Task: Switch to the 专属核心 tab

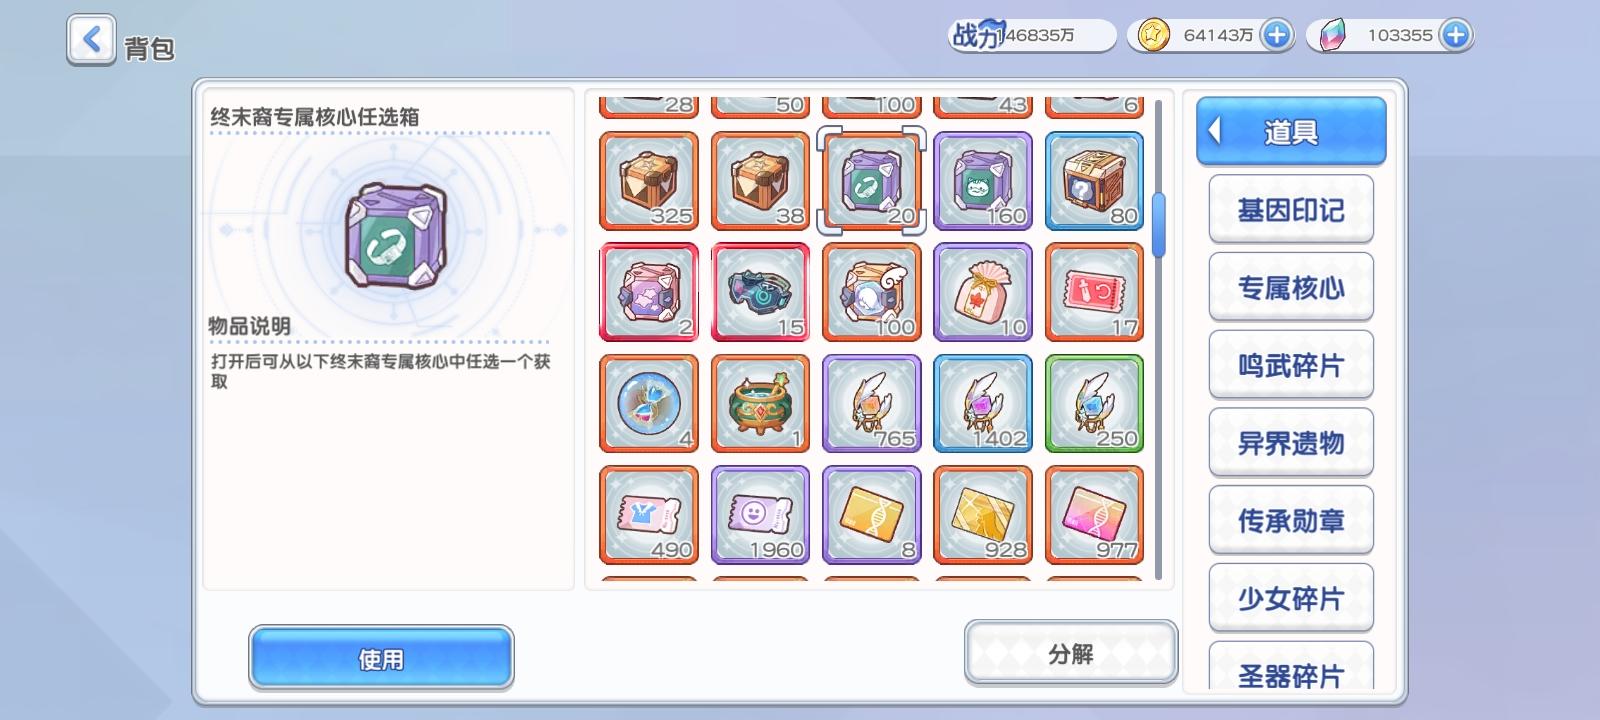Action: (x=1291, y=287)
